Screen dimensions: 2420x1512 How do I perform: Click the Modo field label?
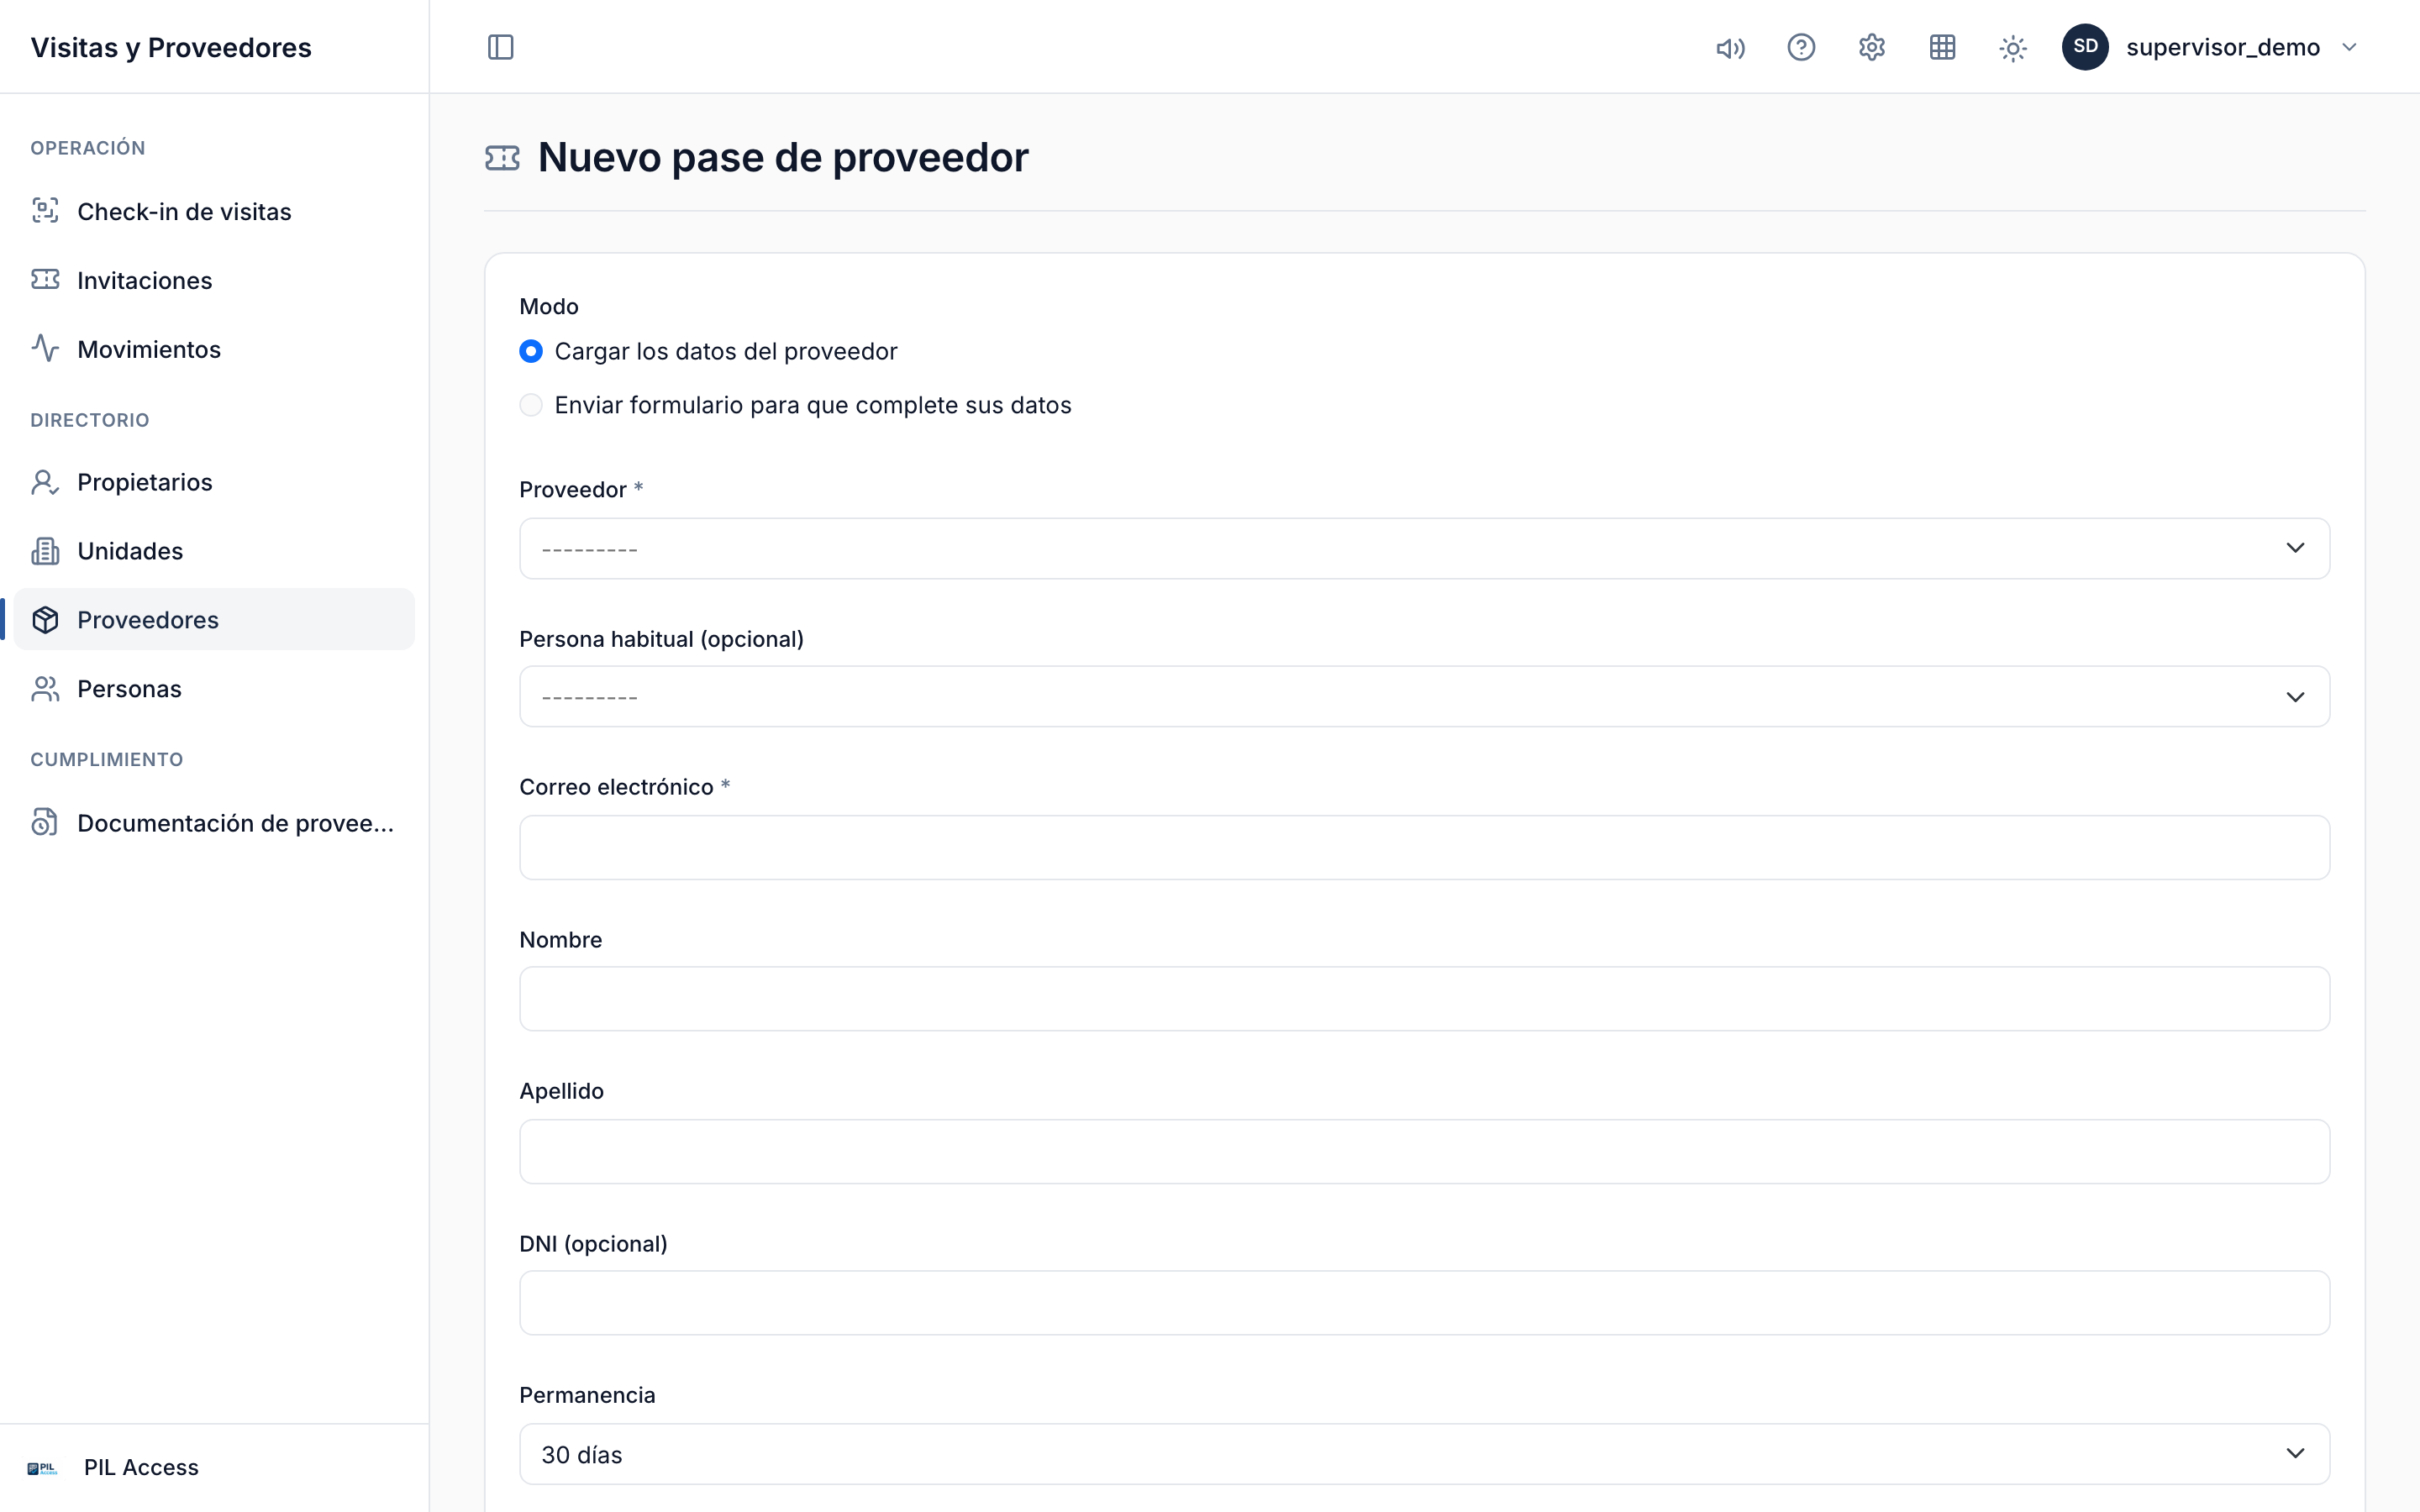pyautogui.click(x=549, y=306)
